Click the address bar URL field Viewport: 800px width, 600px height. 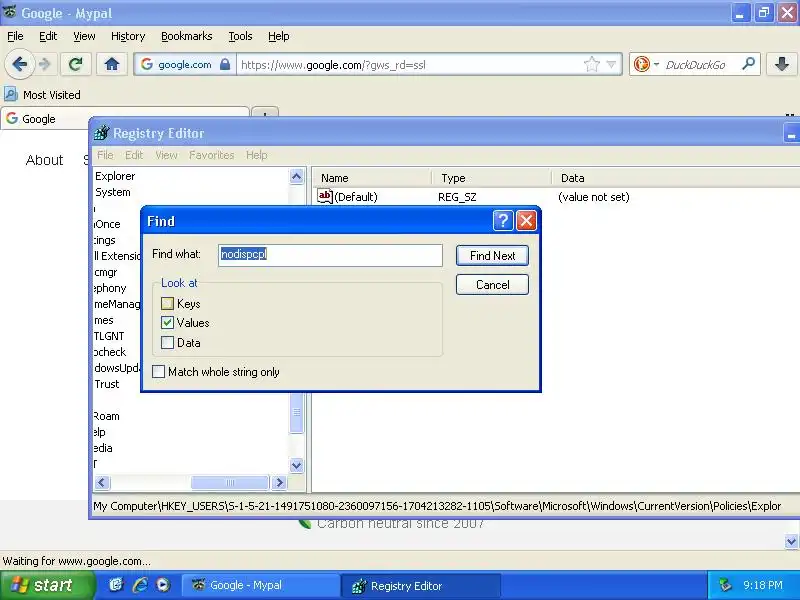pyautogui.click(x=408, y=65)
